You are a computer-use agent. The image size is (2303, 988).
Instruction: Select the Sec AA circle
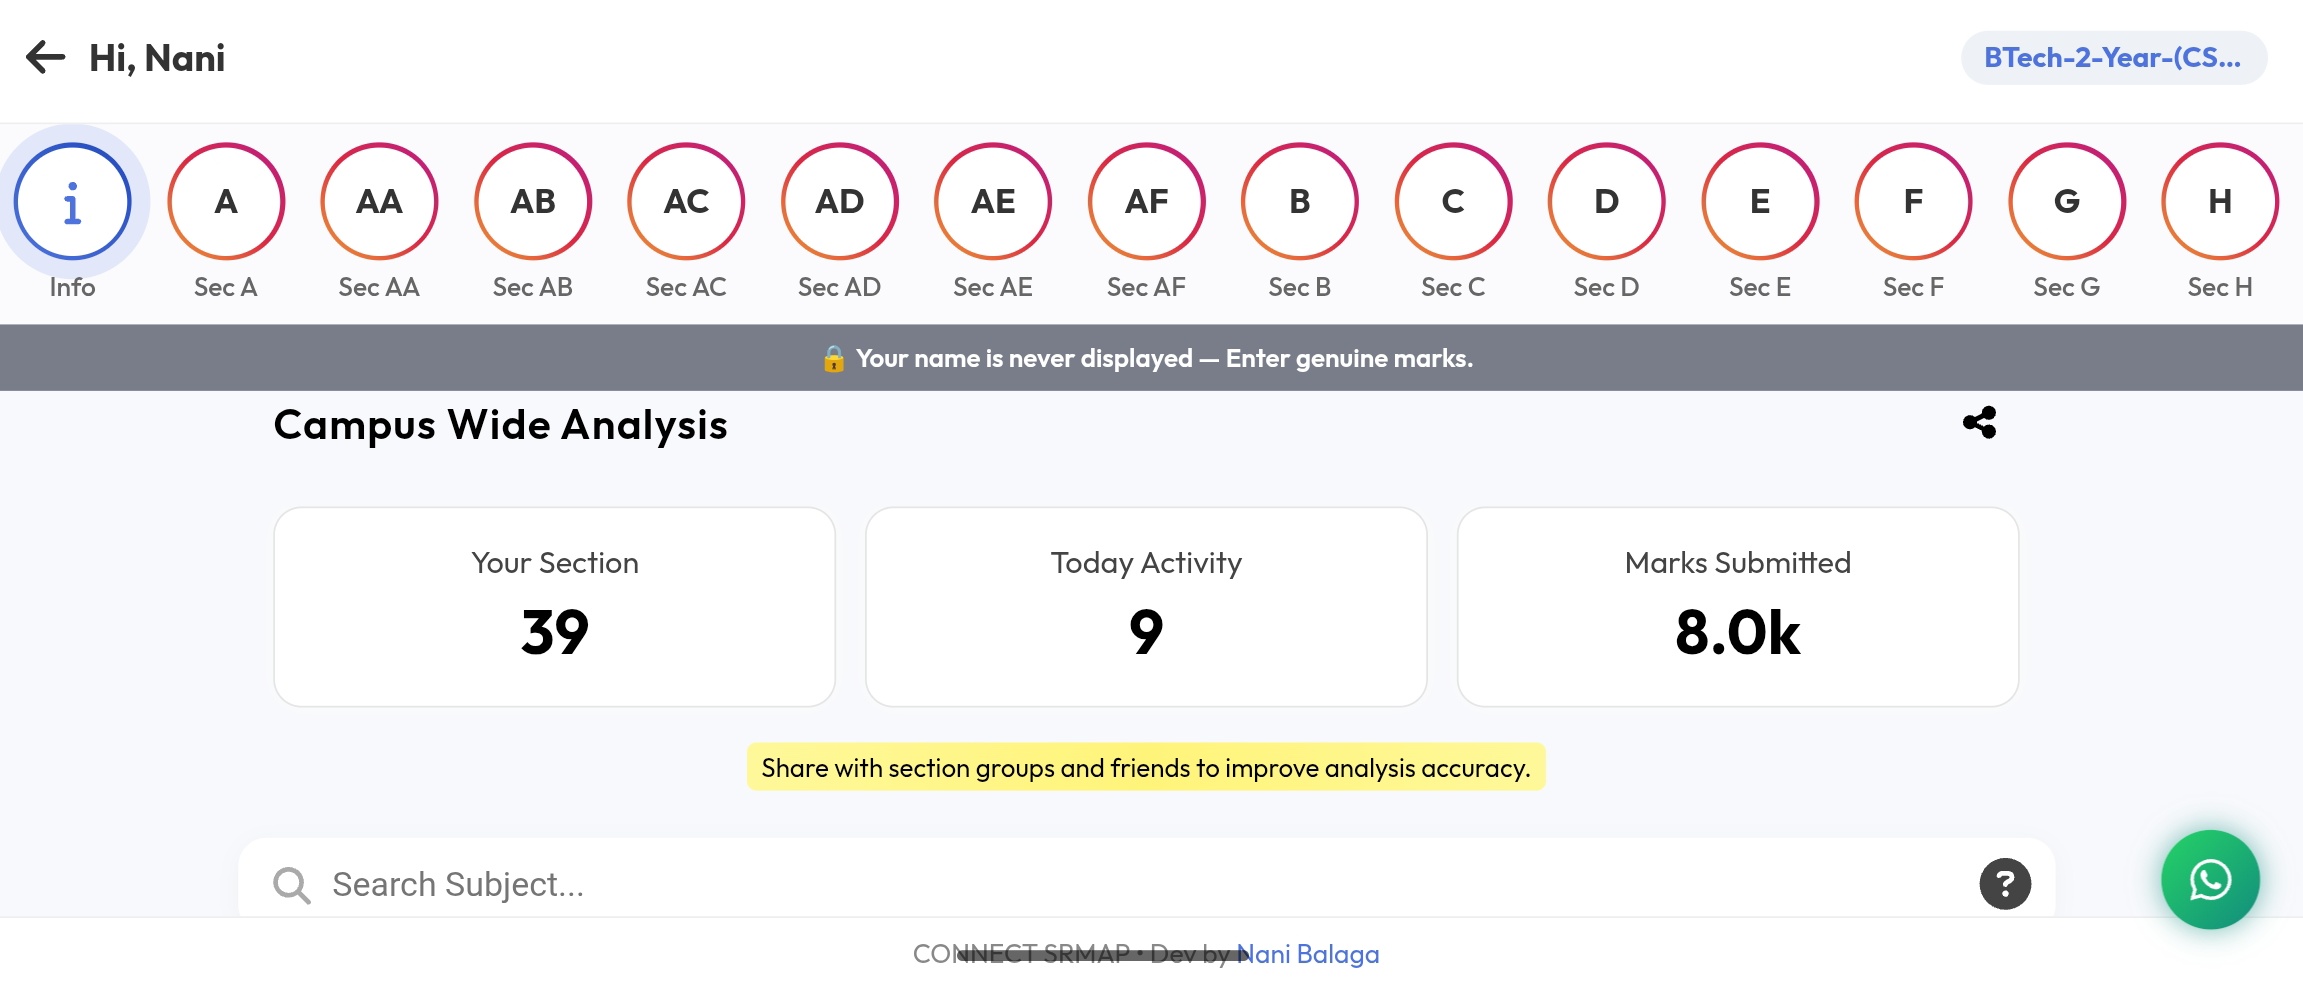tap(379, 202)
